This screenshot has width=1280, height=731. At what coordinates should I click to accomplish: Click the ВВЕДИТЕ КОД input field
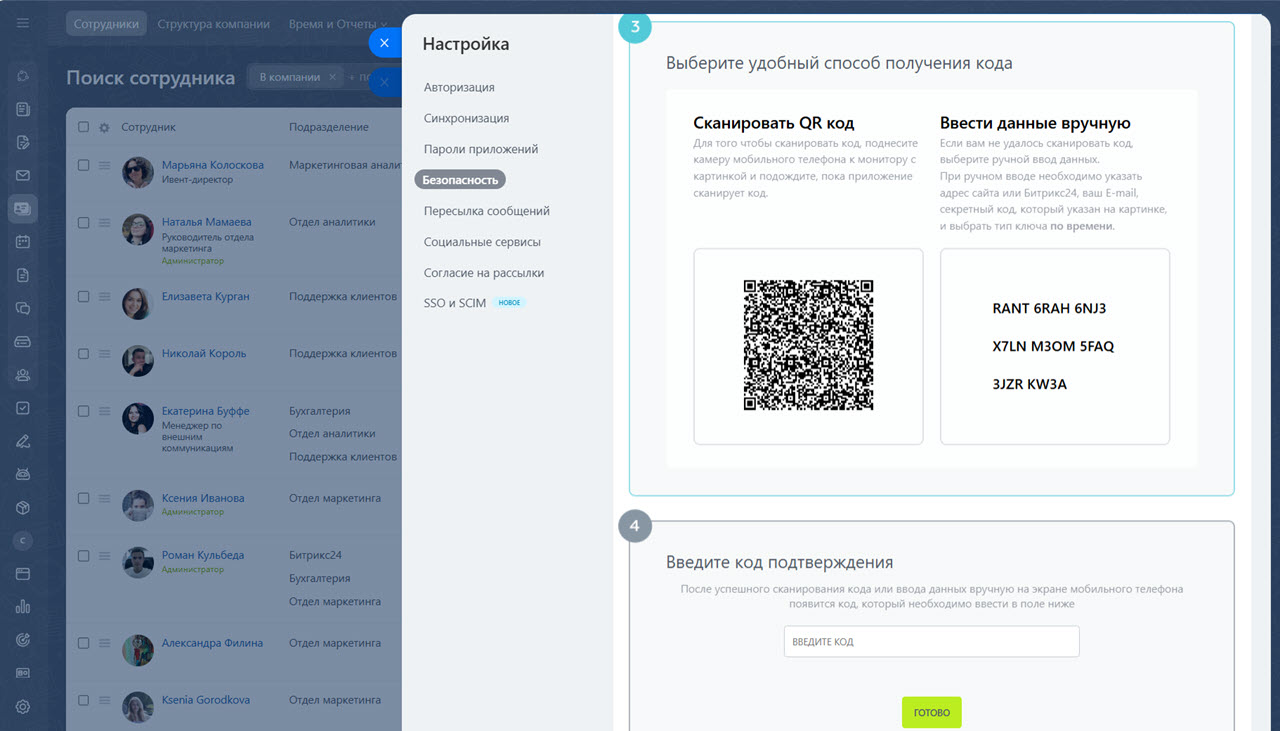pyautogui.click(x=930, y=641)
